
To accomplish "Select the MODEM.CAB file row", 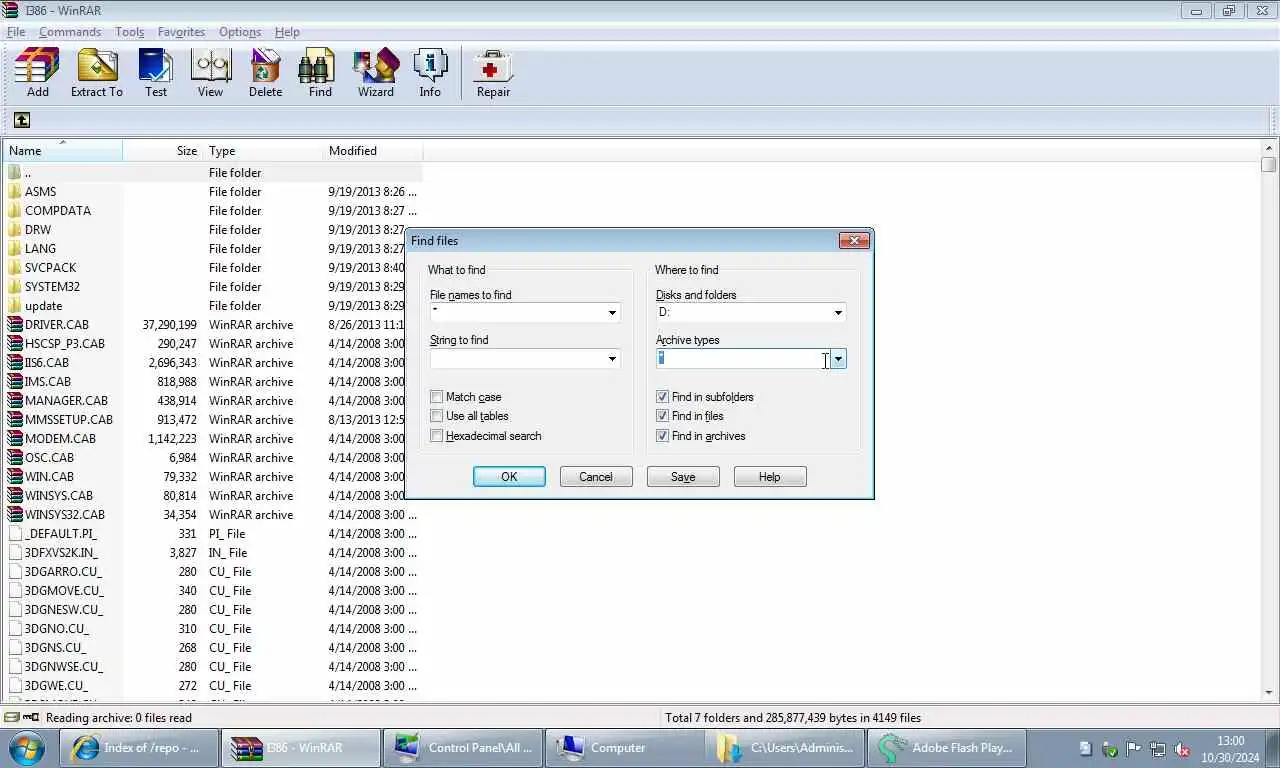I will coord(213,438).
